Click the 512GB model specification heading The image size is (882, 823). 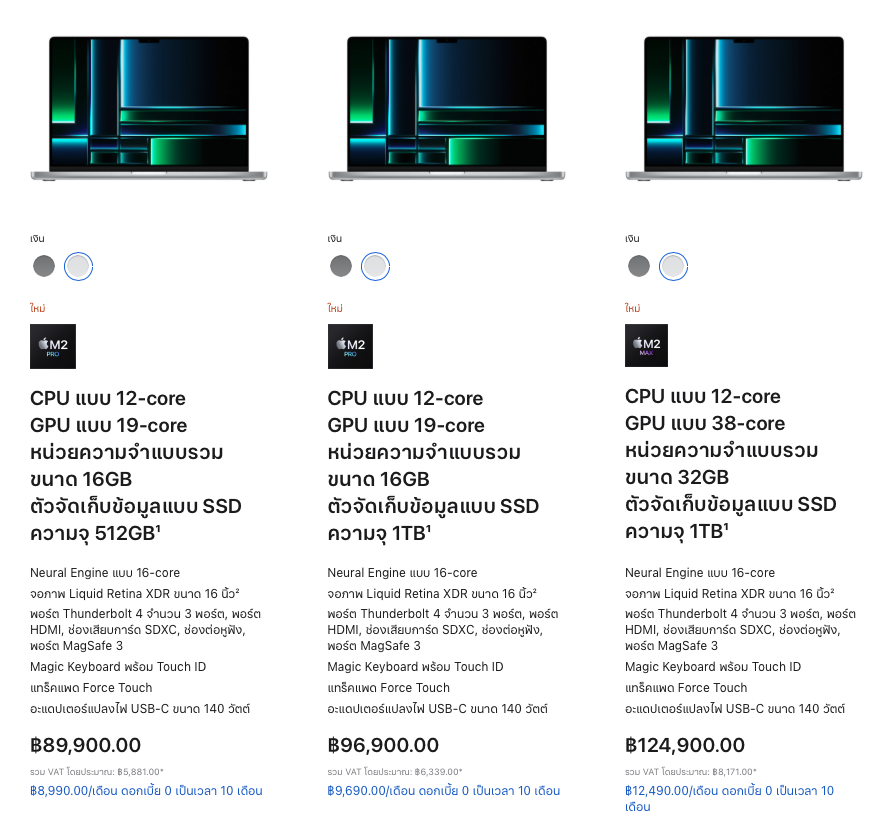pyautogui.click(x=136, y=466)
